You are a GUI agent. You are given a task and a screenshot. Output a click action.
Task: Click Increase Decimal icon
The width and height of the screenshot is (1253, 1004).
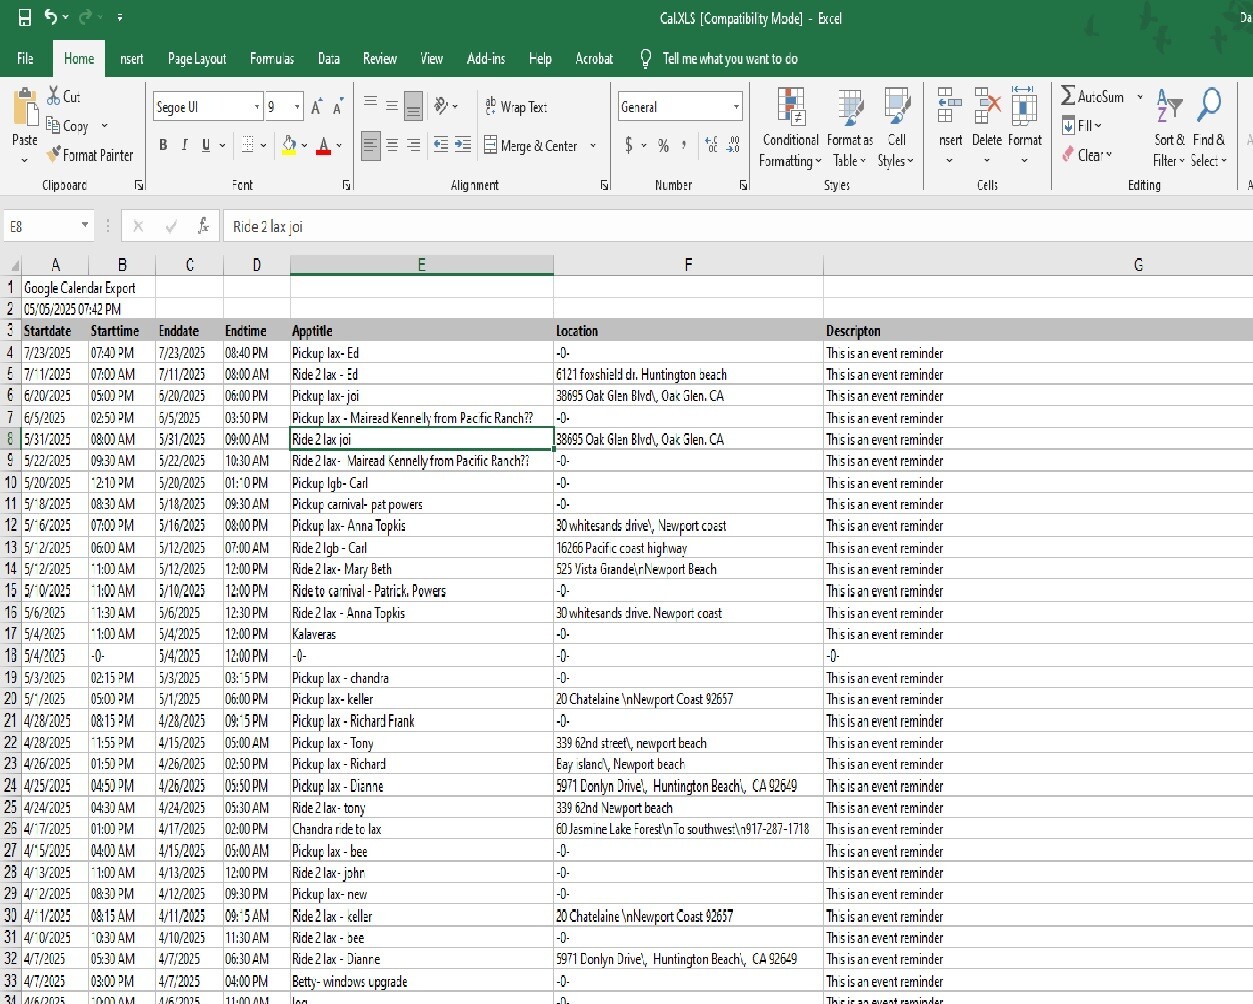(x=711, y=145)
